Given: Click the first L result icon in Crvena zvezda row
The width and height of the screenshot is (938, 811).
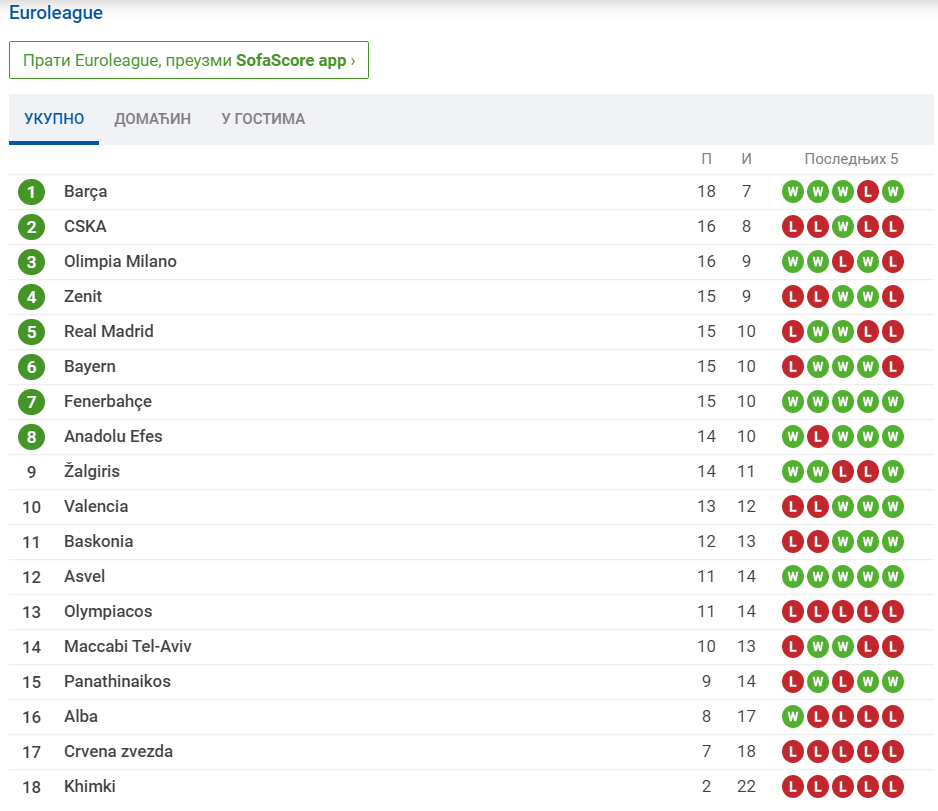Looking at the screenshot, I should (793, 752).
